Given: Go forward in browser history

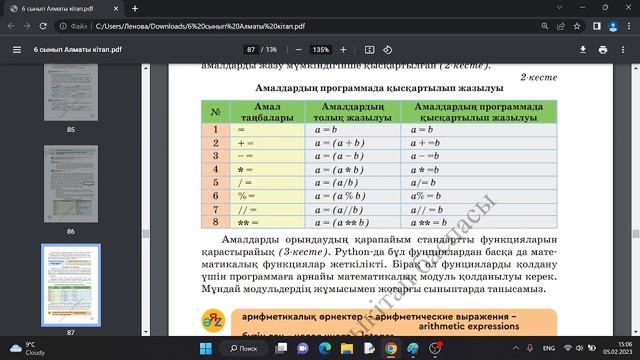Looking at the screenshot, I should click(27, 26).
